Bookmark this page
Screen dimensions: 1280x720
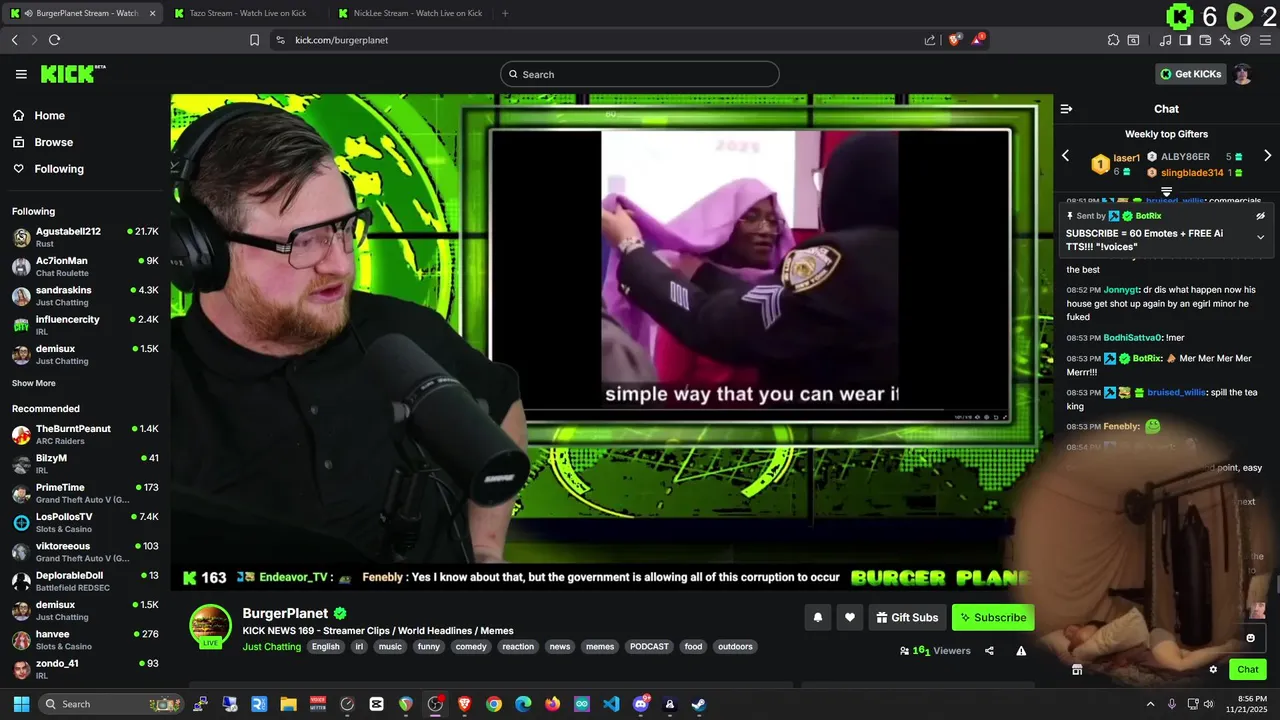(x=254, y=40)
